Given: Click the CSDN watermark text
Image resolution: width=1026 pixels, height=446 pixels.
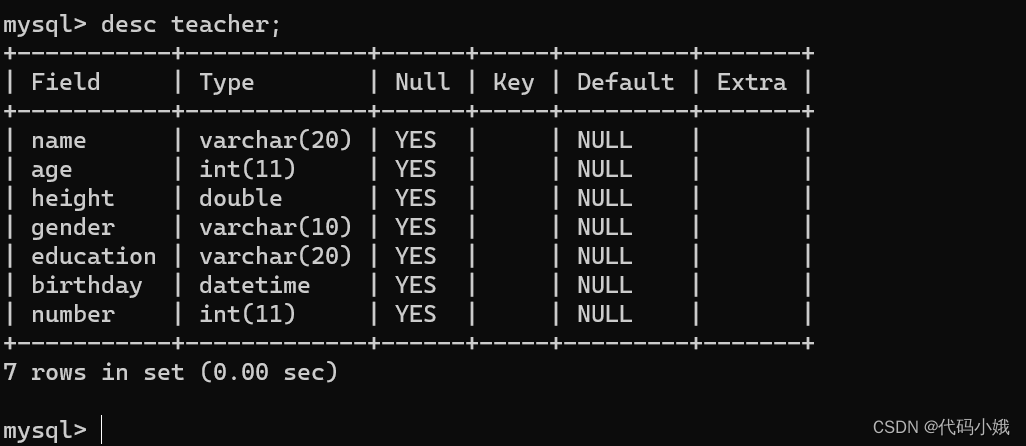Looking at the screenshot, I should tap(940, 427).
